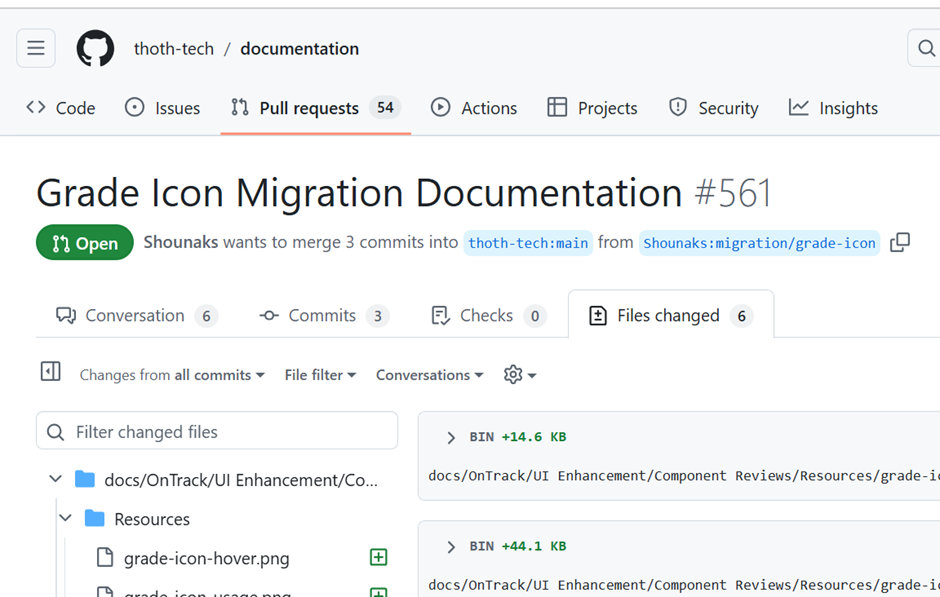940x597 pixels.
Task: Open the File filter dropdown
Action: [x=320, y=375]
